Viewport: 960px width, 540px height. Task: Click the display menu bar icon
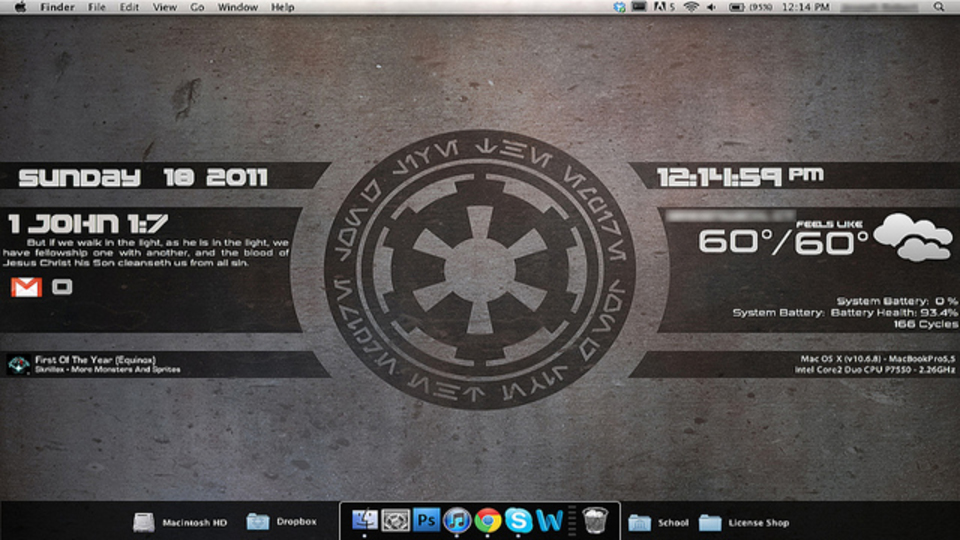pos(639,7)
